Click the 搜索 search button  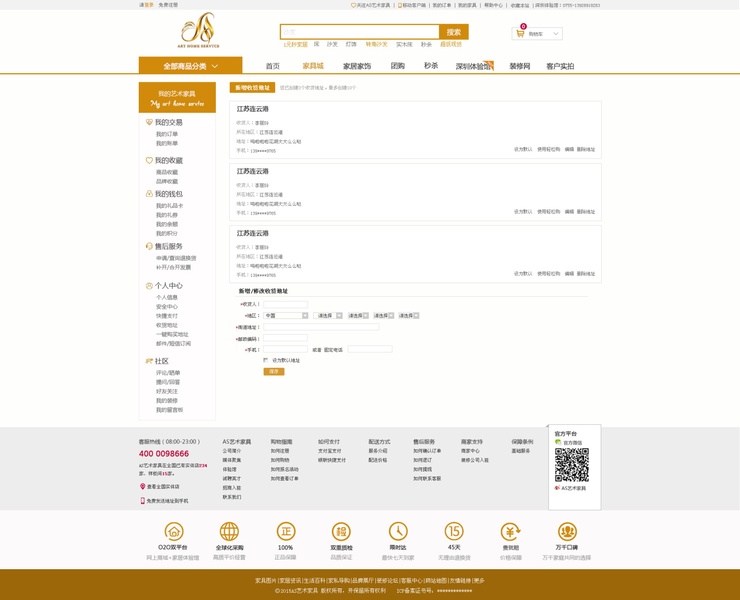click(454, 32)
